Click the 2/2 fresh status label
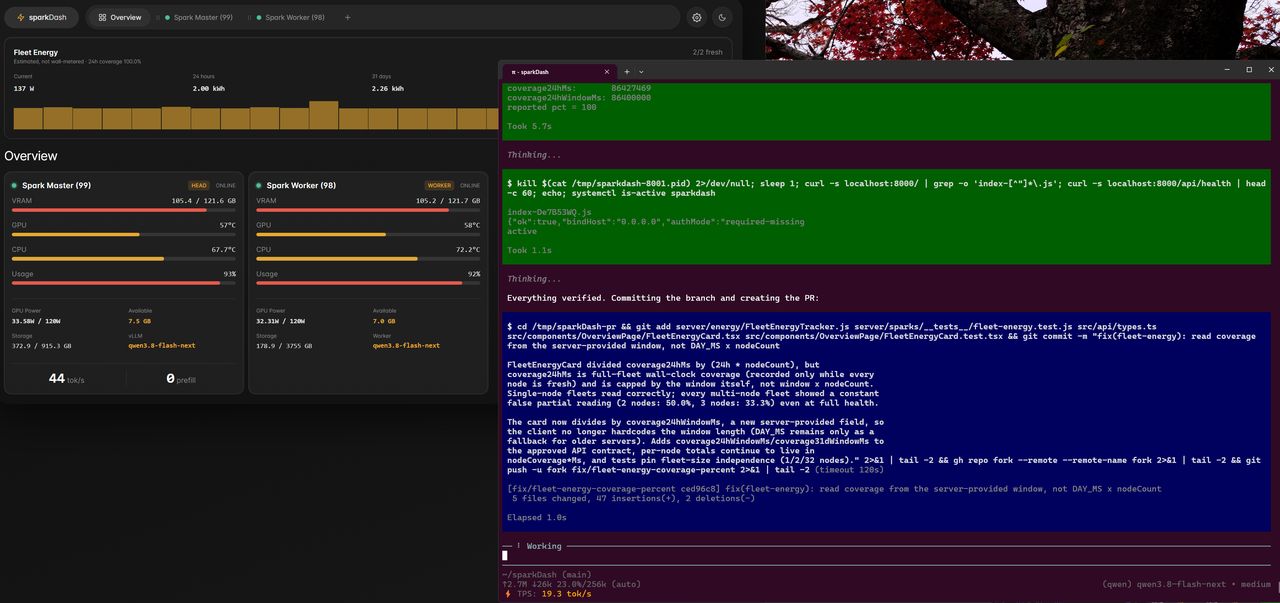Viewport: 1280px width, 603px height. [x=707, y=52]
